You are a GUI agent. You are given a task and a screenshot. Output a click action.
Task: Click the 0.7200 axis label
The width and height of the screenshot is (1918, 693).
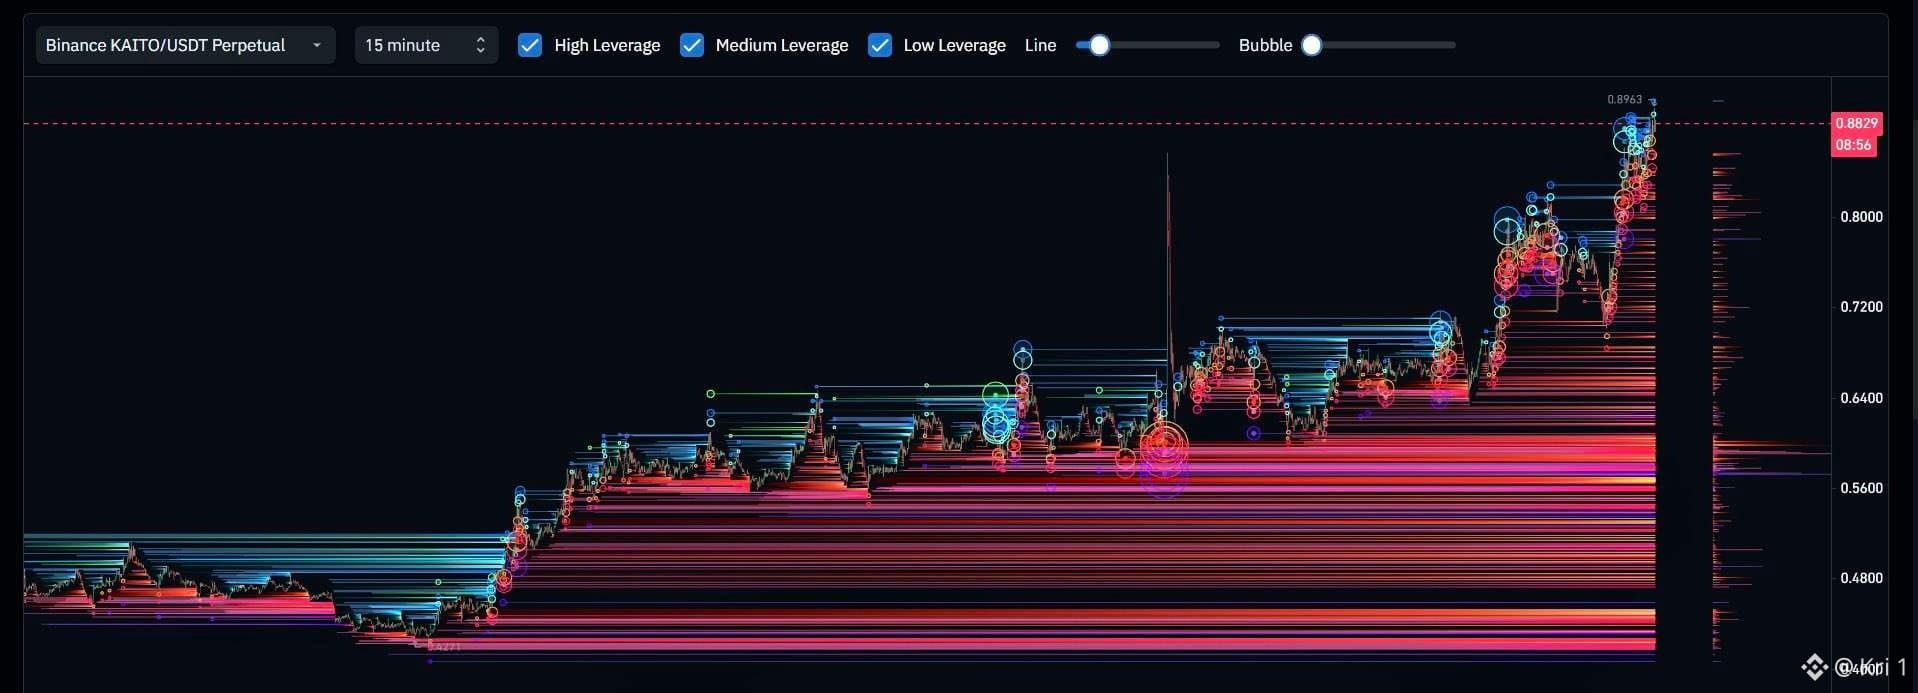[1861, 306]
